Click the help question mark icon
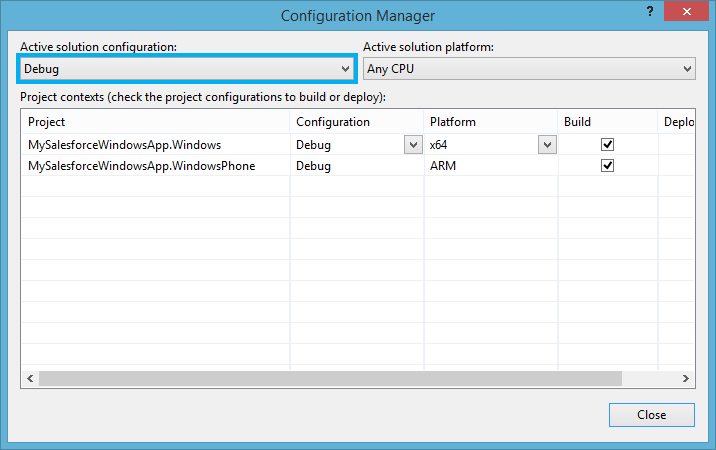Screen dimensions: 716x450 coord(650,12)
